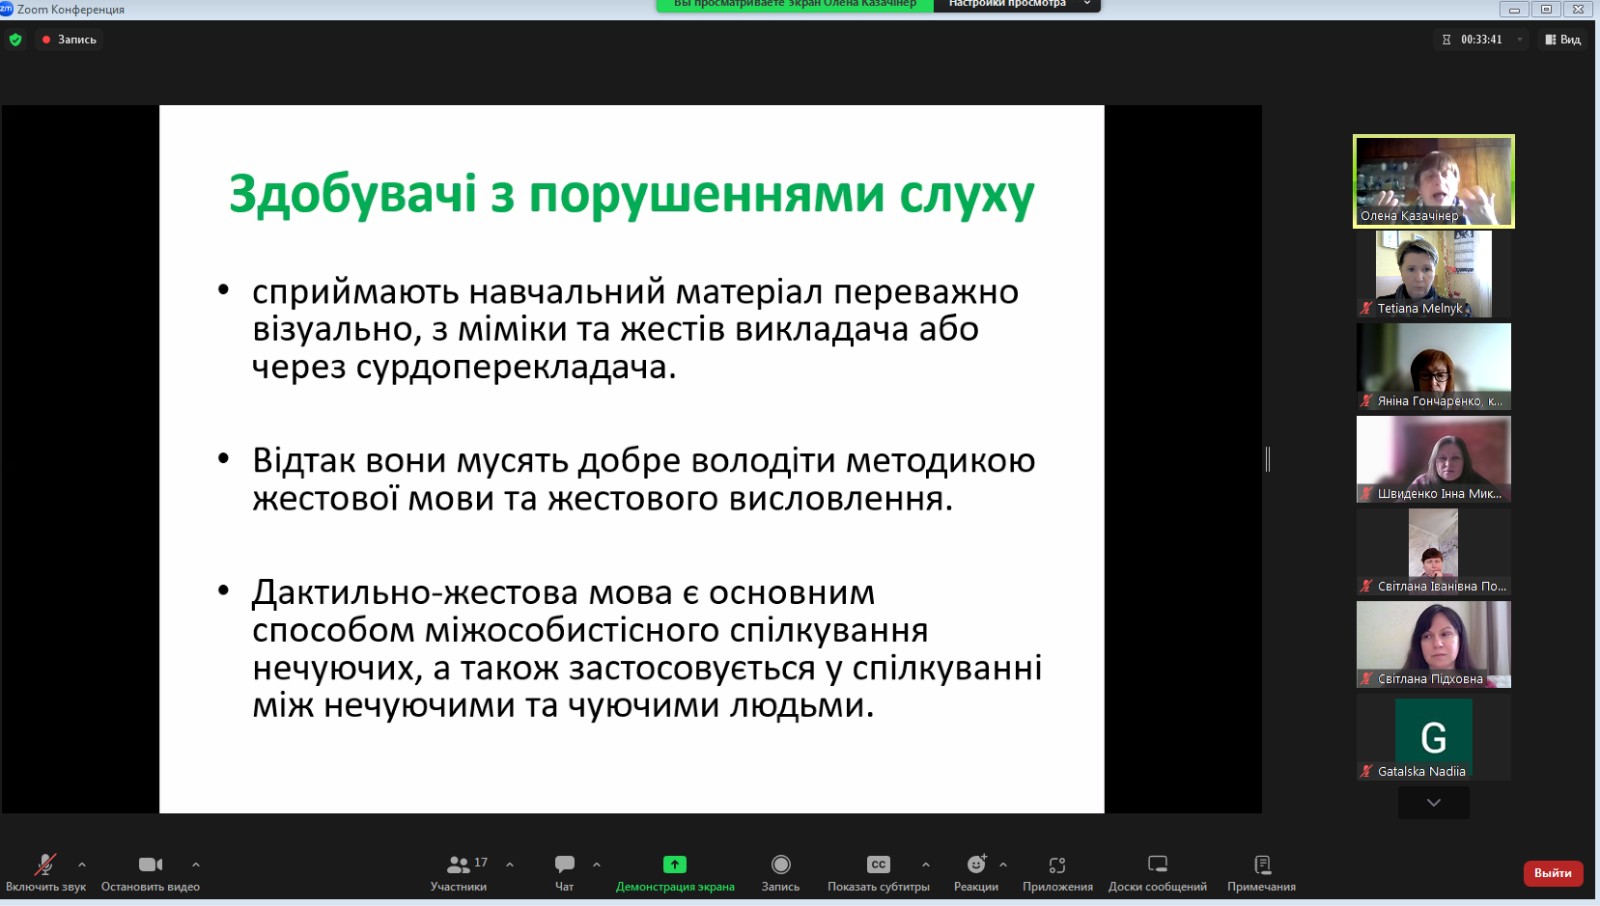Toggle subtitles with the CC button

pyautogui.click(x=878, y=865)
